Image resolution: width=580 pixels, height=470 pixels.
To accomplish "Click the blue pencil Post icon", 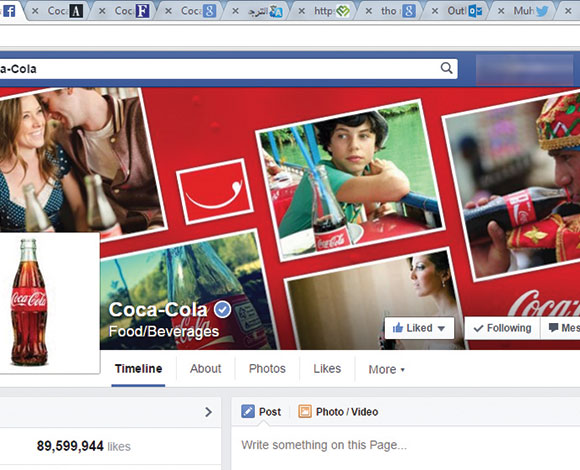I will point(248,412).
